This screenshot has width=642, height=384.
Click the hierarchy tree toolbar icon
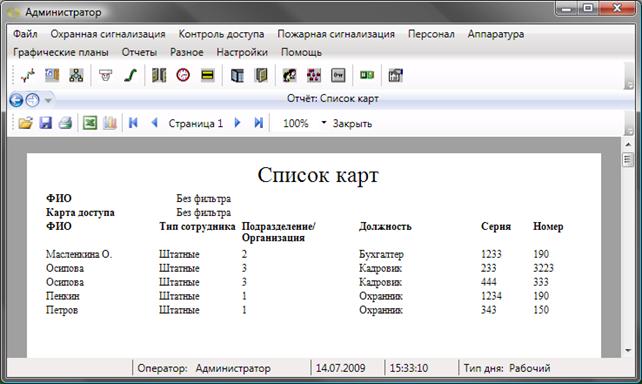pyautogui.click(x=76, y=75)
